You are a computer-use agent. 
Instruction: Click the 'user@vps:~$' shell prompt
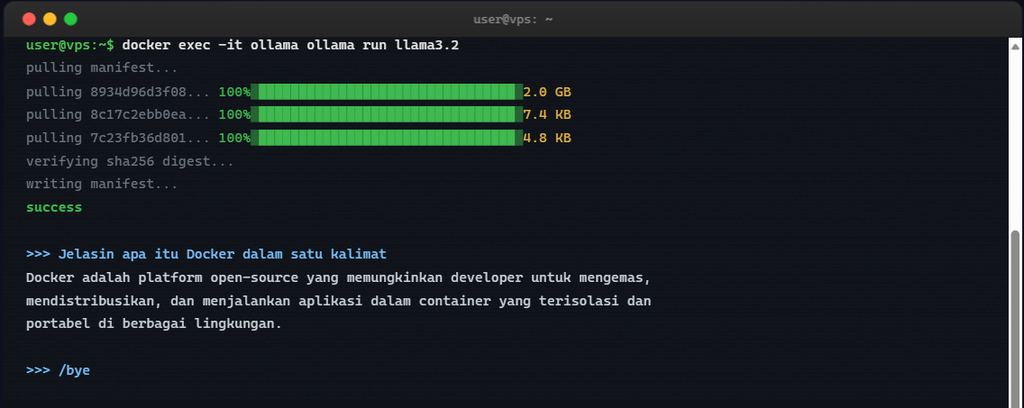(70, 45)
